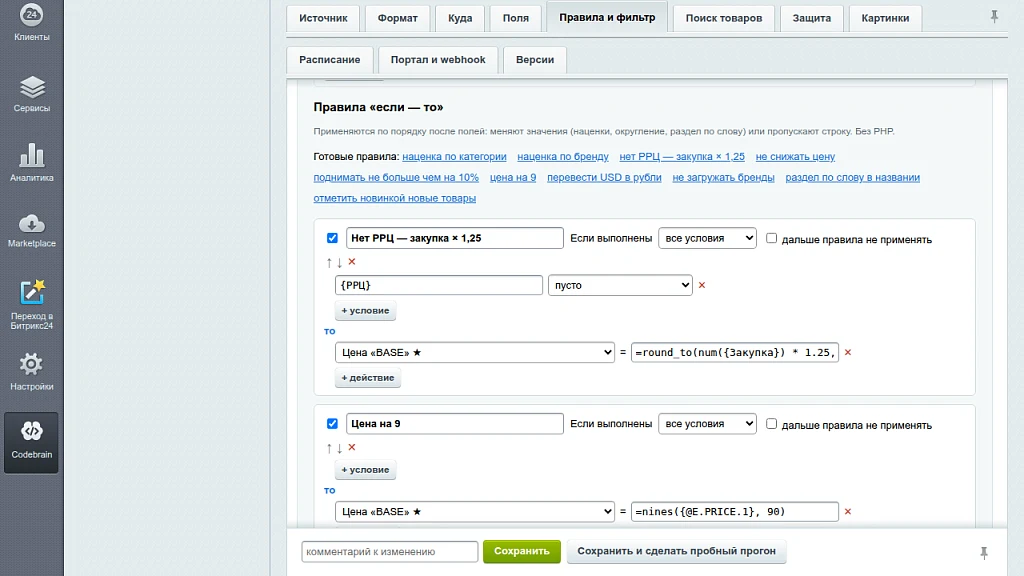Insert ready rule «не загружать бренды»
This screenshot has width=1024, height=576.
(723, 178)
